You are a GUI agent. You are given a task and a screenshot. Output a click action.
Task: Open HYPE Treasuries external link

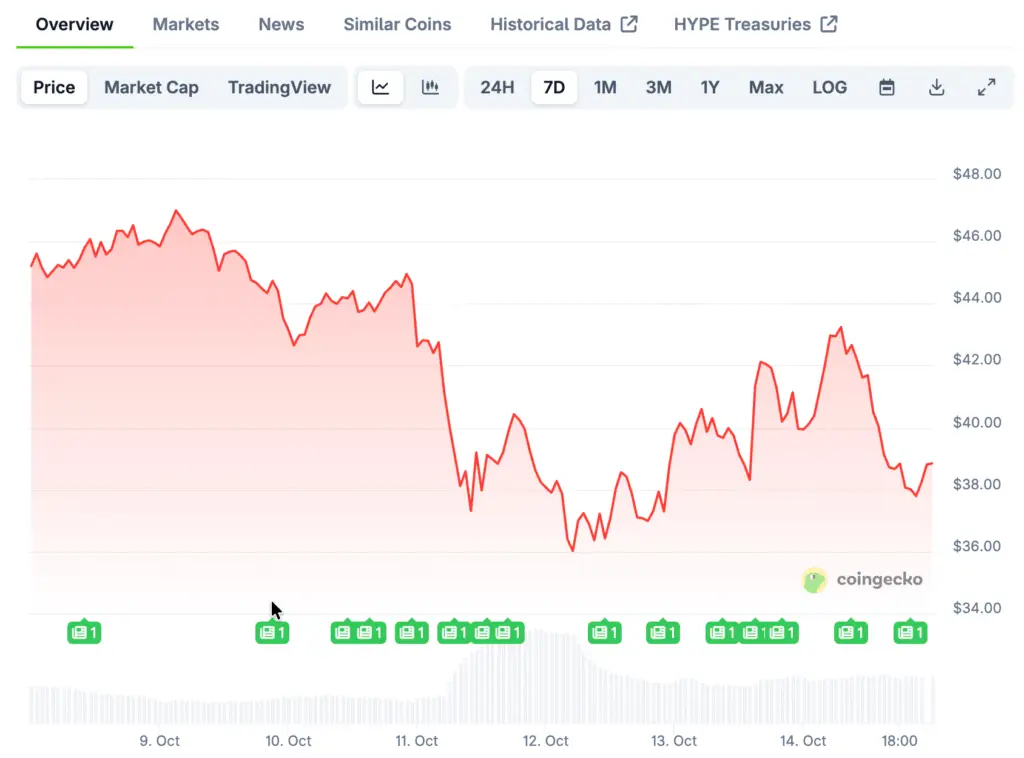click(x=755, y=24)
